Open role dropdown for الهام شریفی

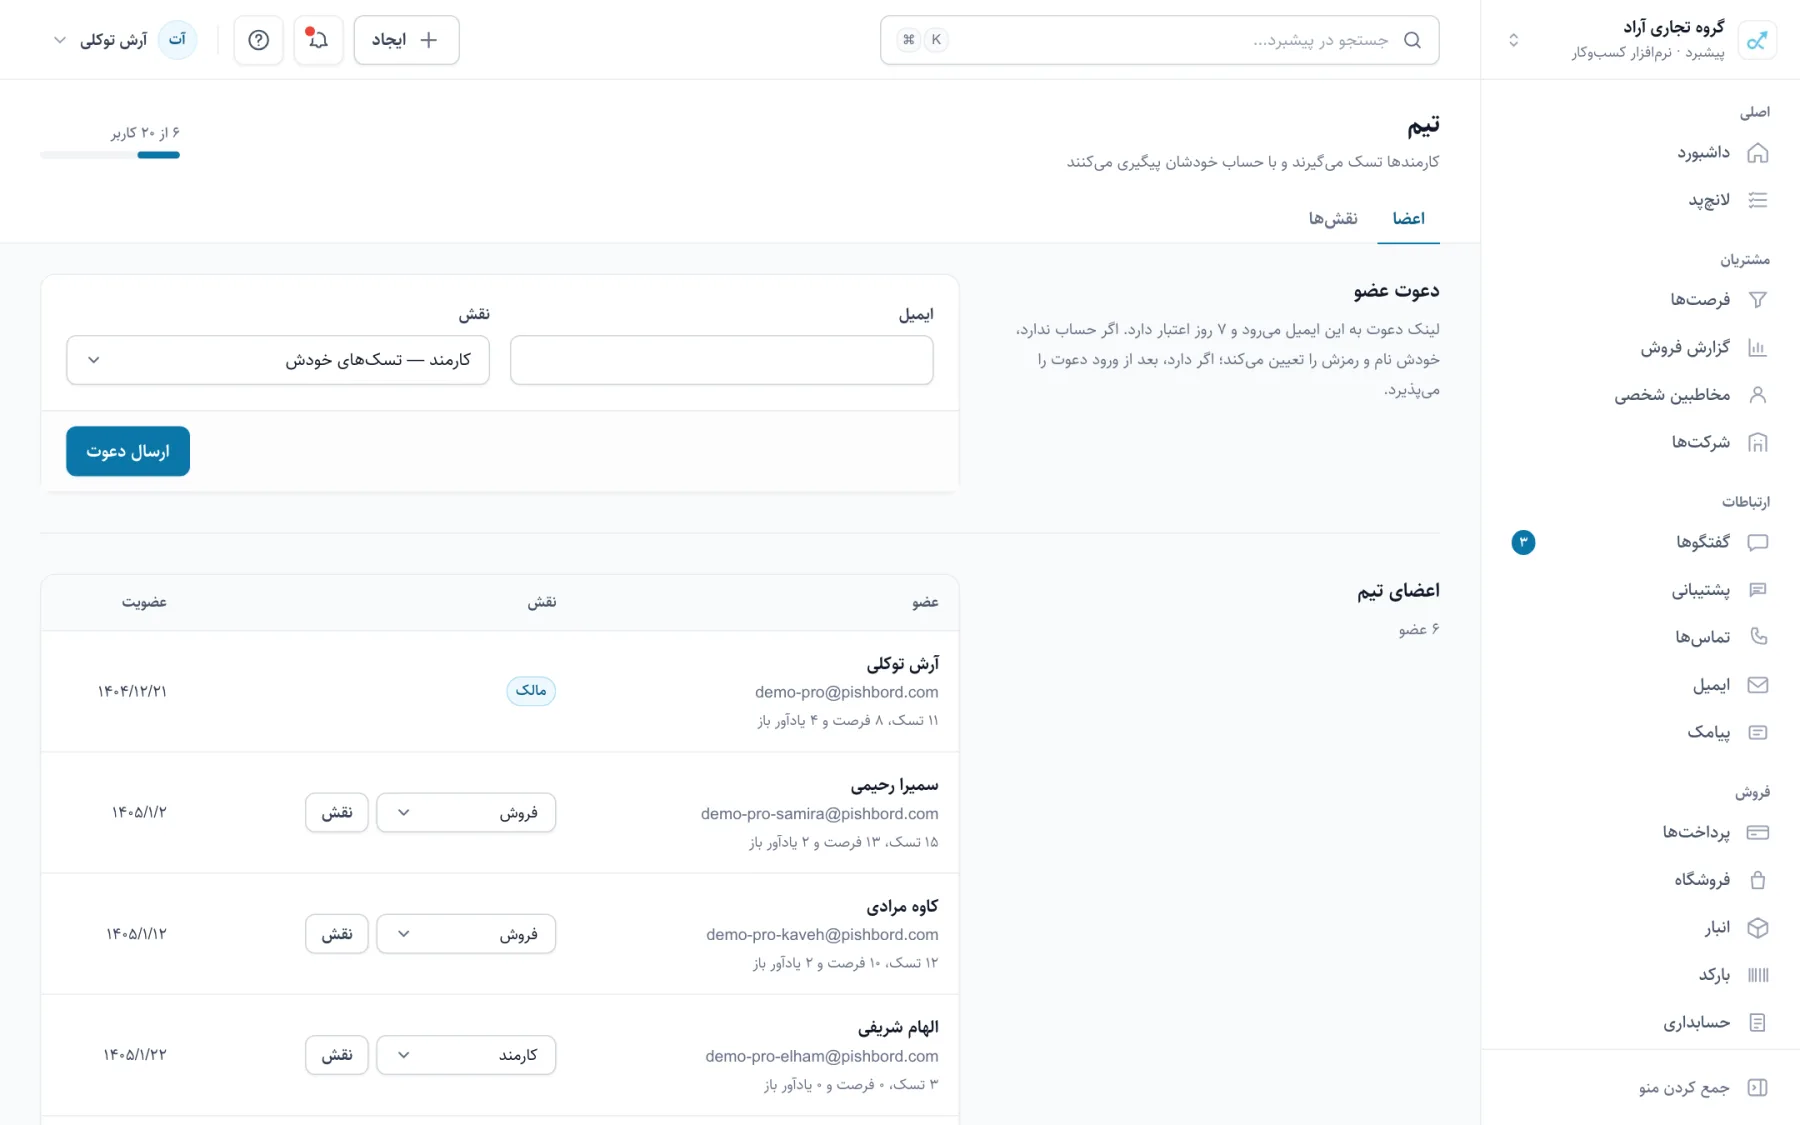[x=466, y=1055]
